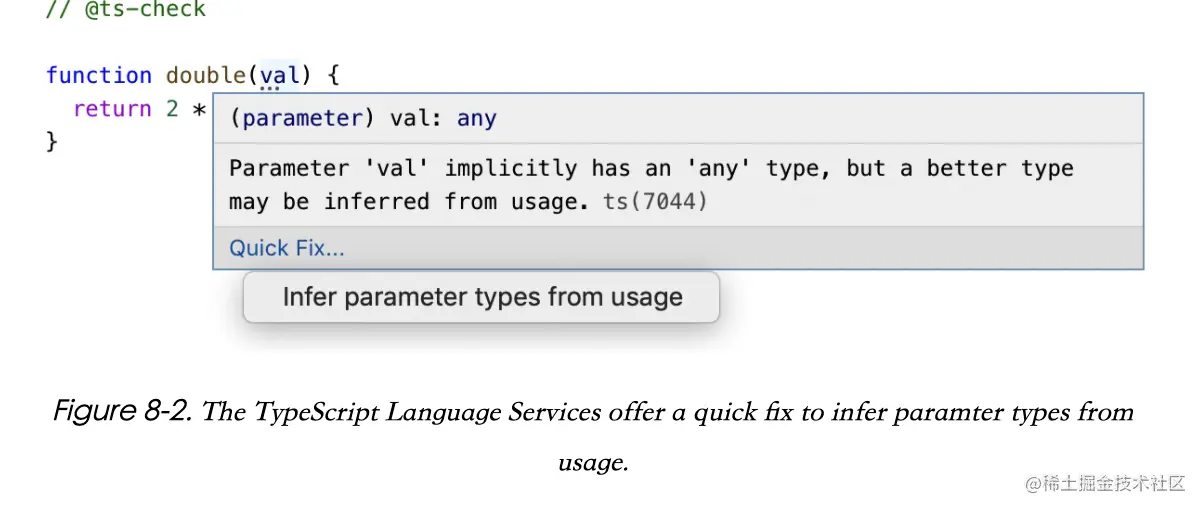
Task: Click the opening curly brace after double(val)
Action: pyautogui.click(x=333, y=75)
